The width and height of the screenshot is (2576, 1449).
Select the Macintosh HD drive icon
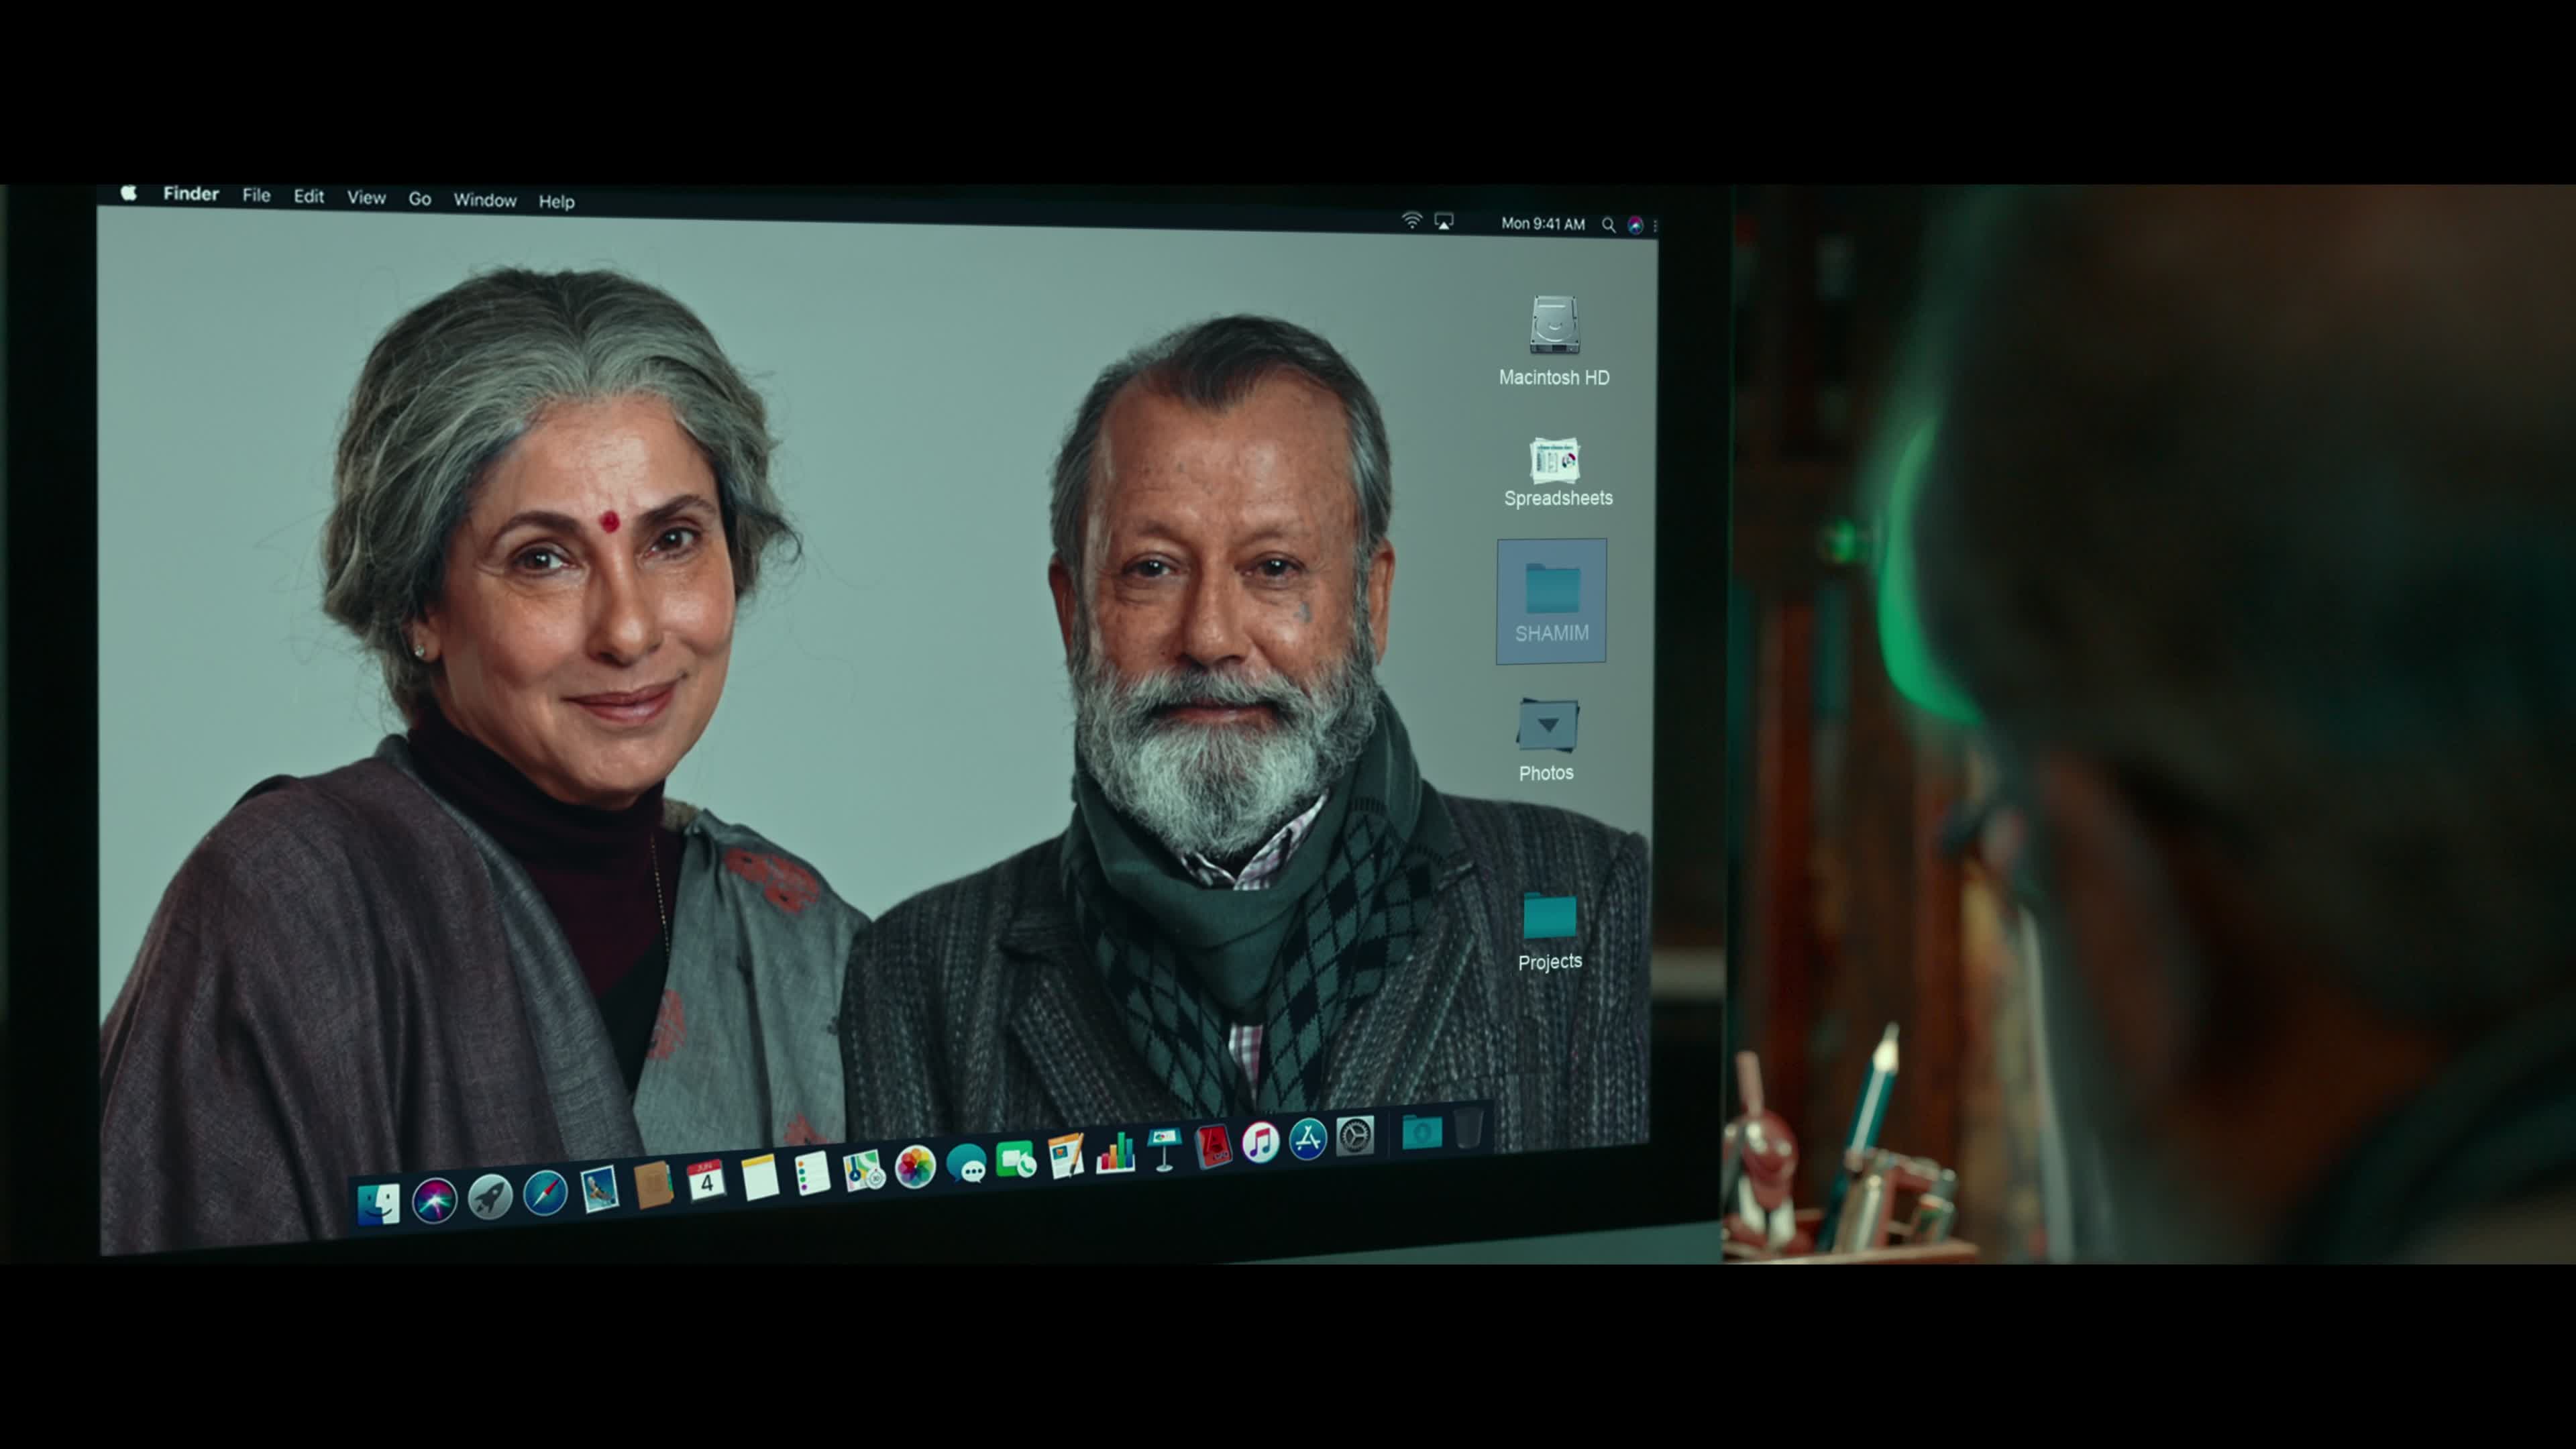[1554, 325]
